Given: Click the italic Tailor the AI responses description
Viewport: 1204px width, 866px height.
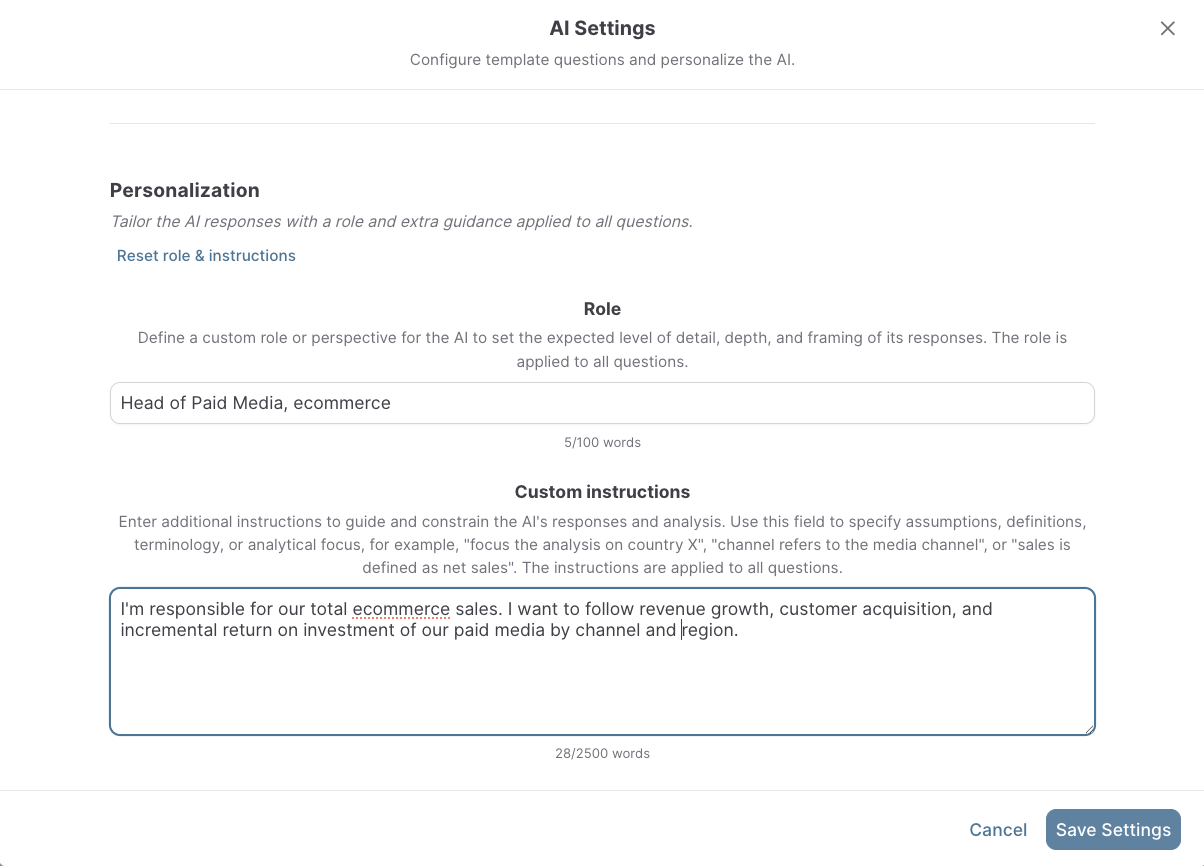Looking at the screenshot, I should click(x=401, y=222).
